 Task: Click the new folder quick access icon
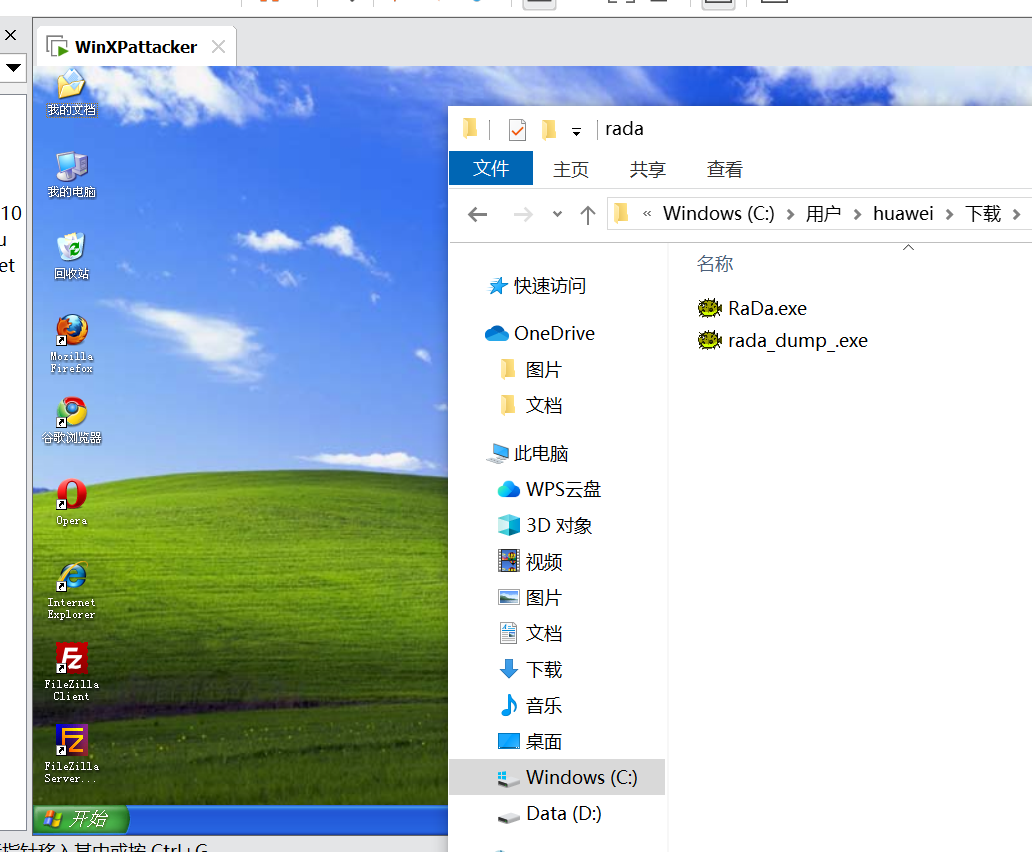(549, 130)
